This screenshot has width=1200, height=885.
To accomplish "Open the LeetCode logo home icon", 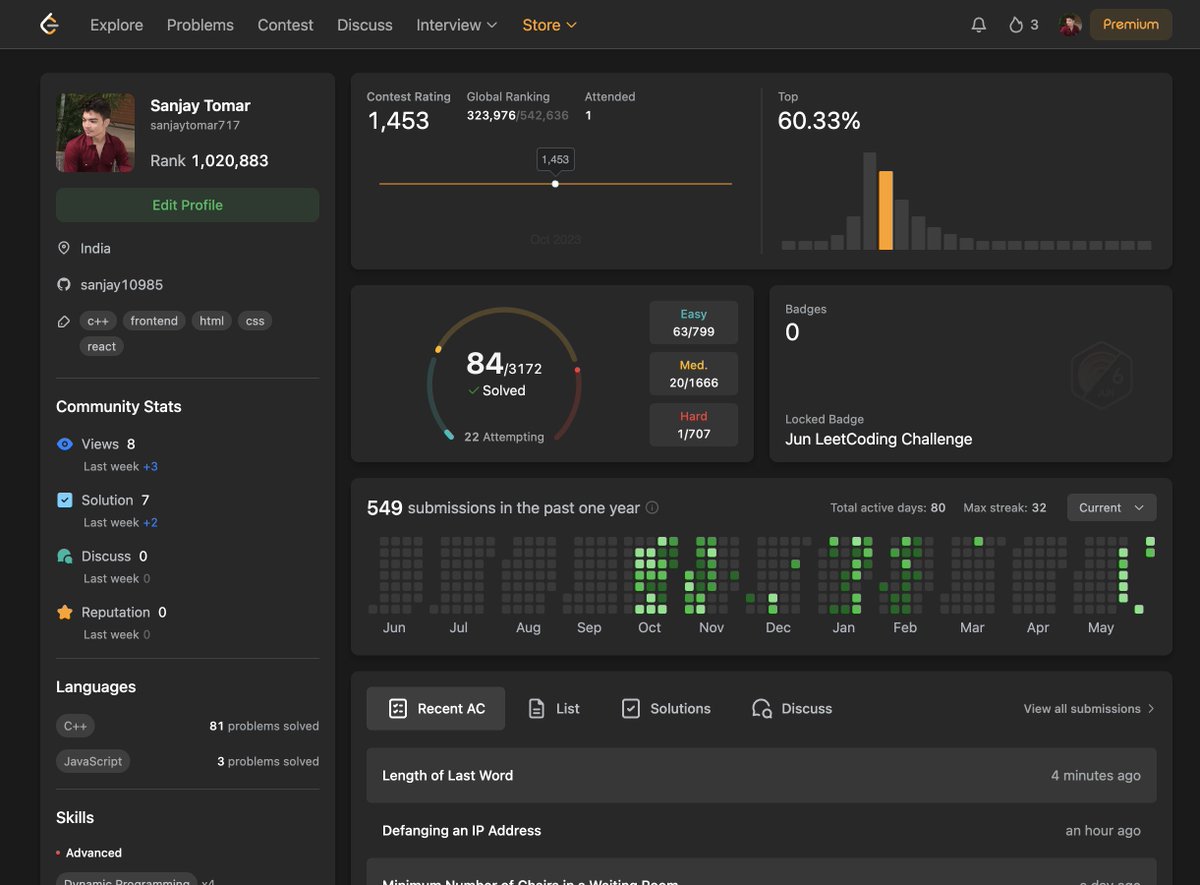I will point(49,24).
